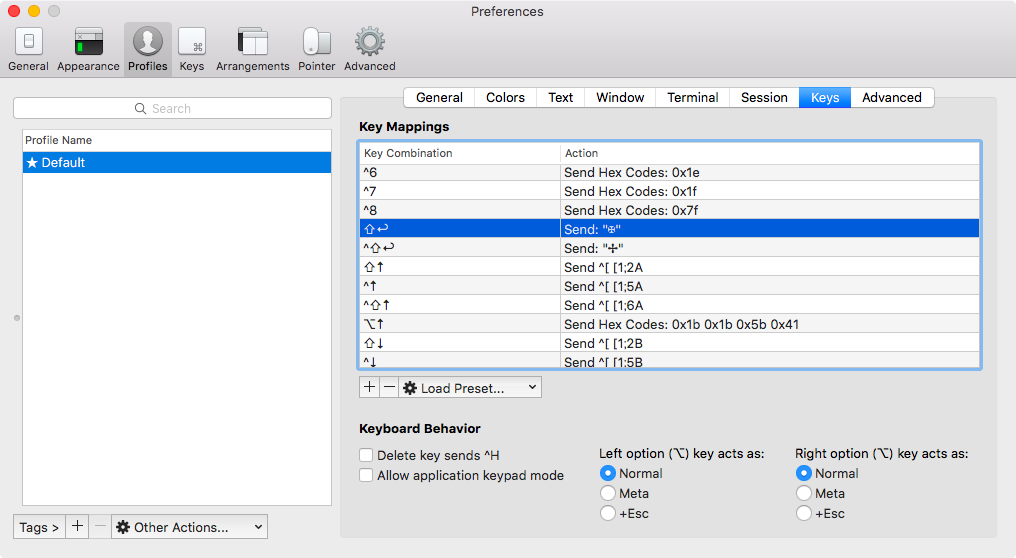Add a new profile with plus button
1016x558 pixels.
pos(77,526)
